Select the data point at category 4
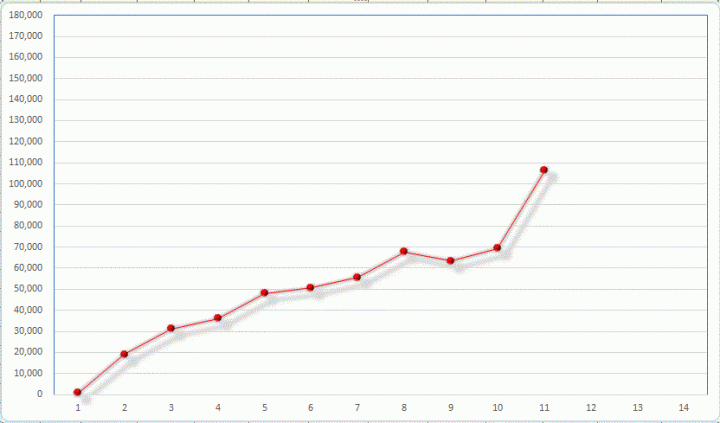 tap(218, 318)
